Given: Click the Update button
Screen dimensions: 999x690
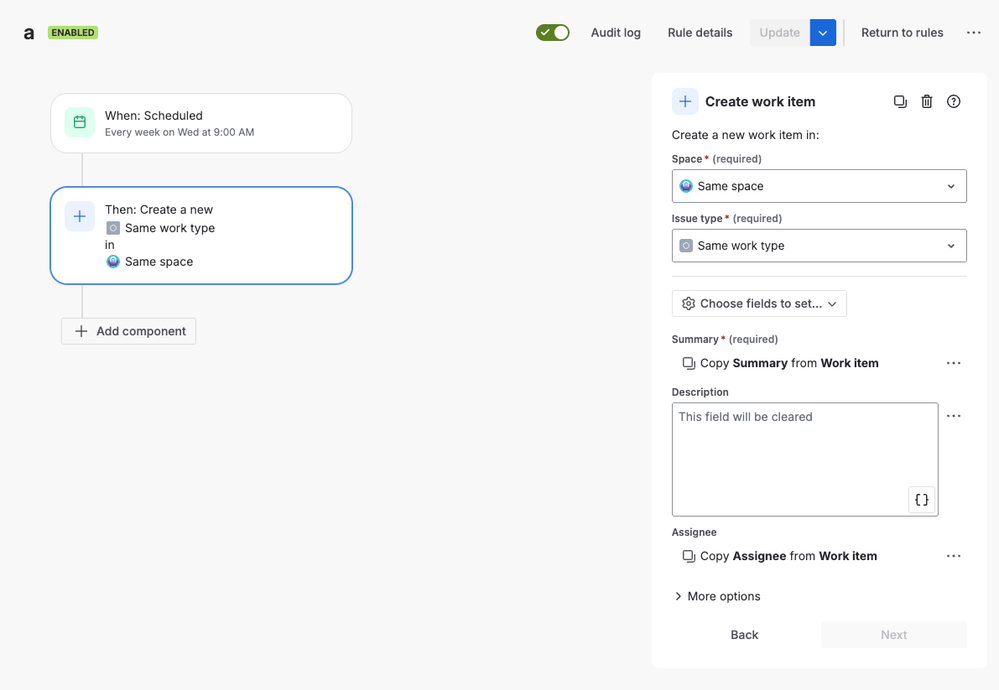Looking at the screenshot, I should click(x=779, y=32).
